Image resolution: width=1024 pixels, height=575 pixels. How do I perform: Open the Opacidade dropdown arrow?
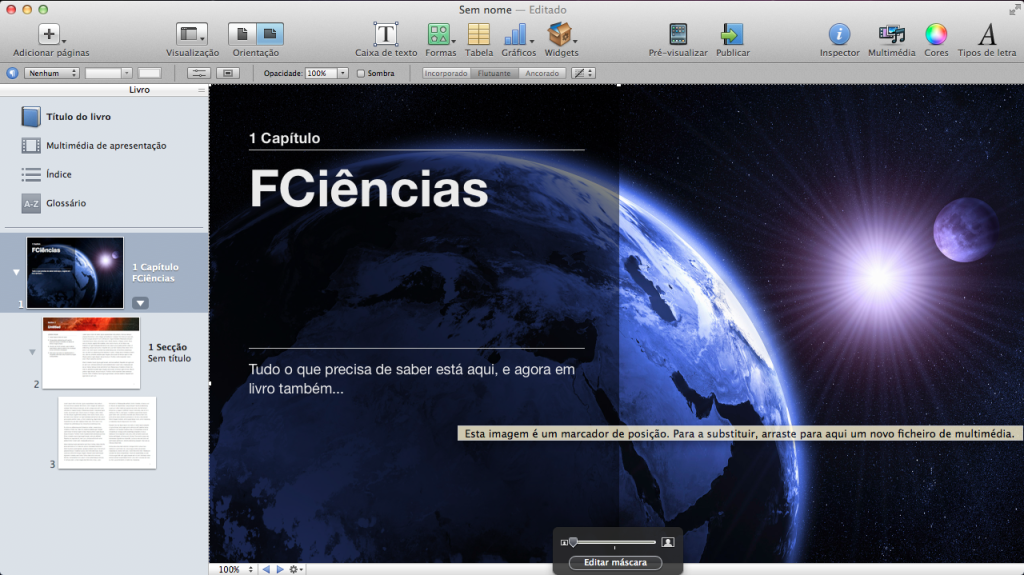[x=342, y=73]
